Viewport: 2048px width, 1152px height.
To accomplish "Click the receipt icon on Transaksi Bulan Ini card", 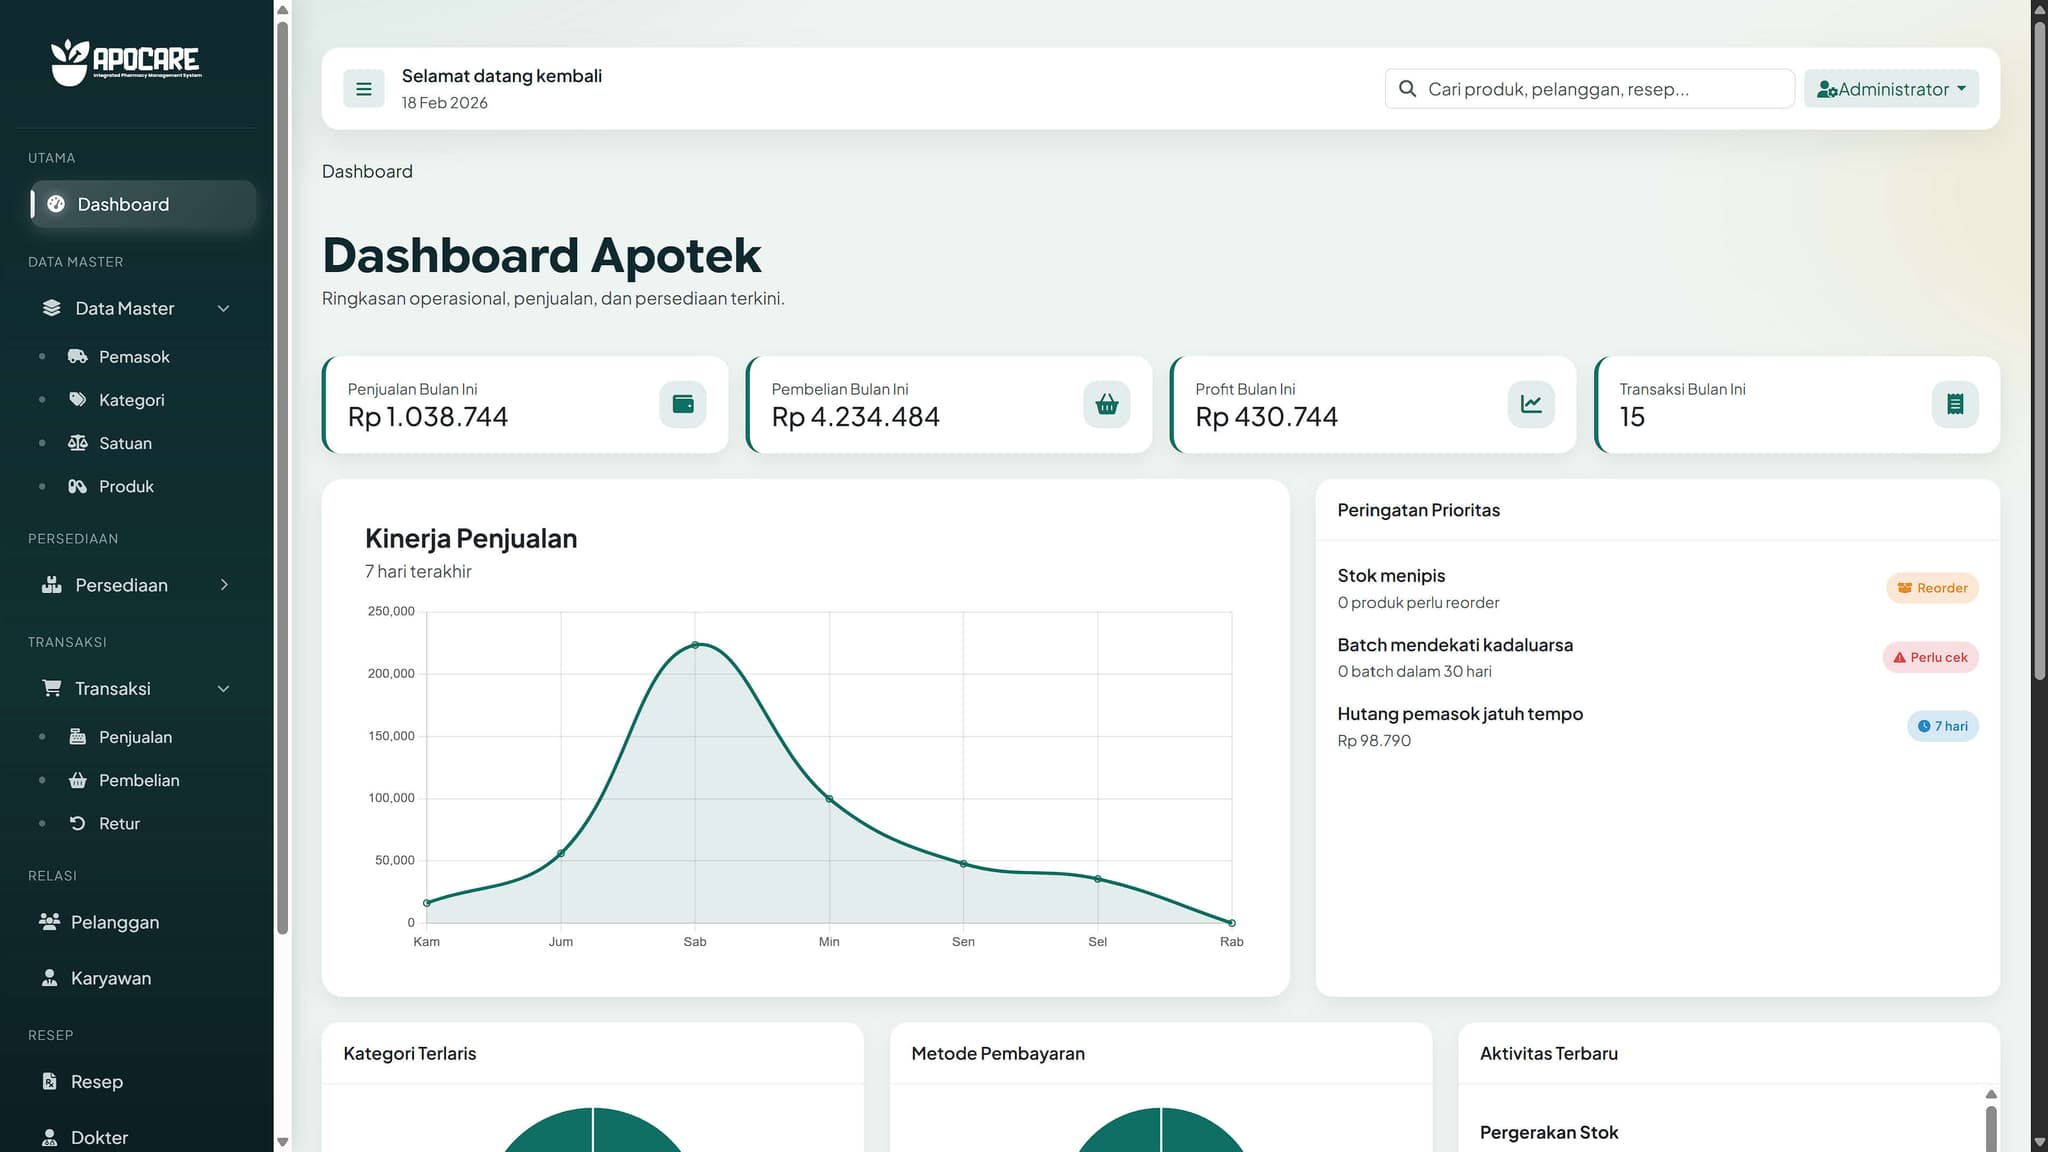I will click(x=1955, y=404).
